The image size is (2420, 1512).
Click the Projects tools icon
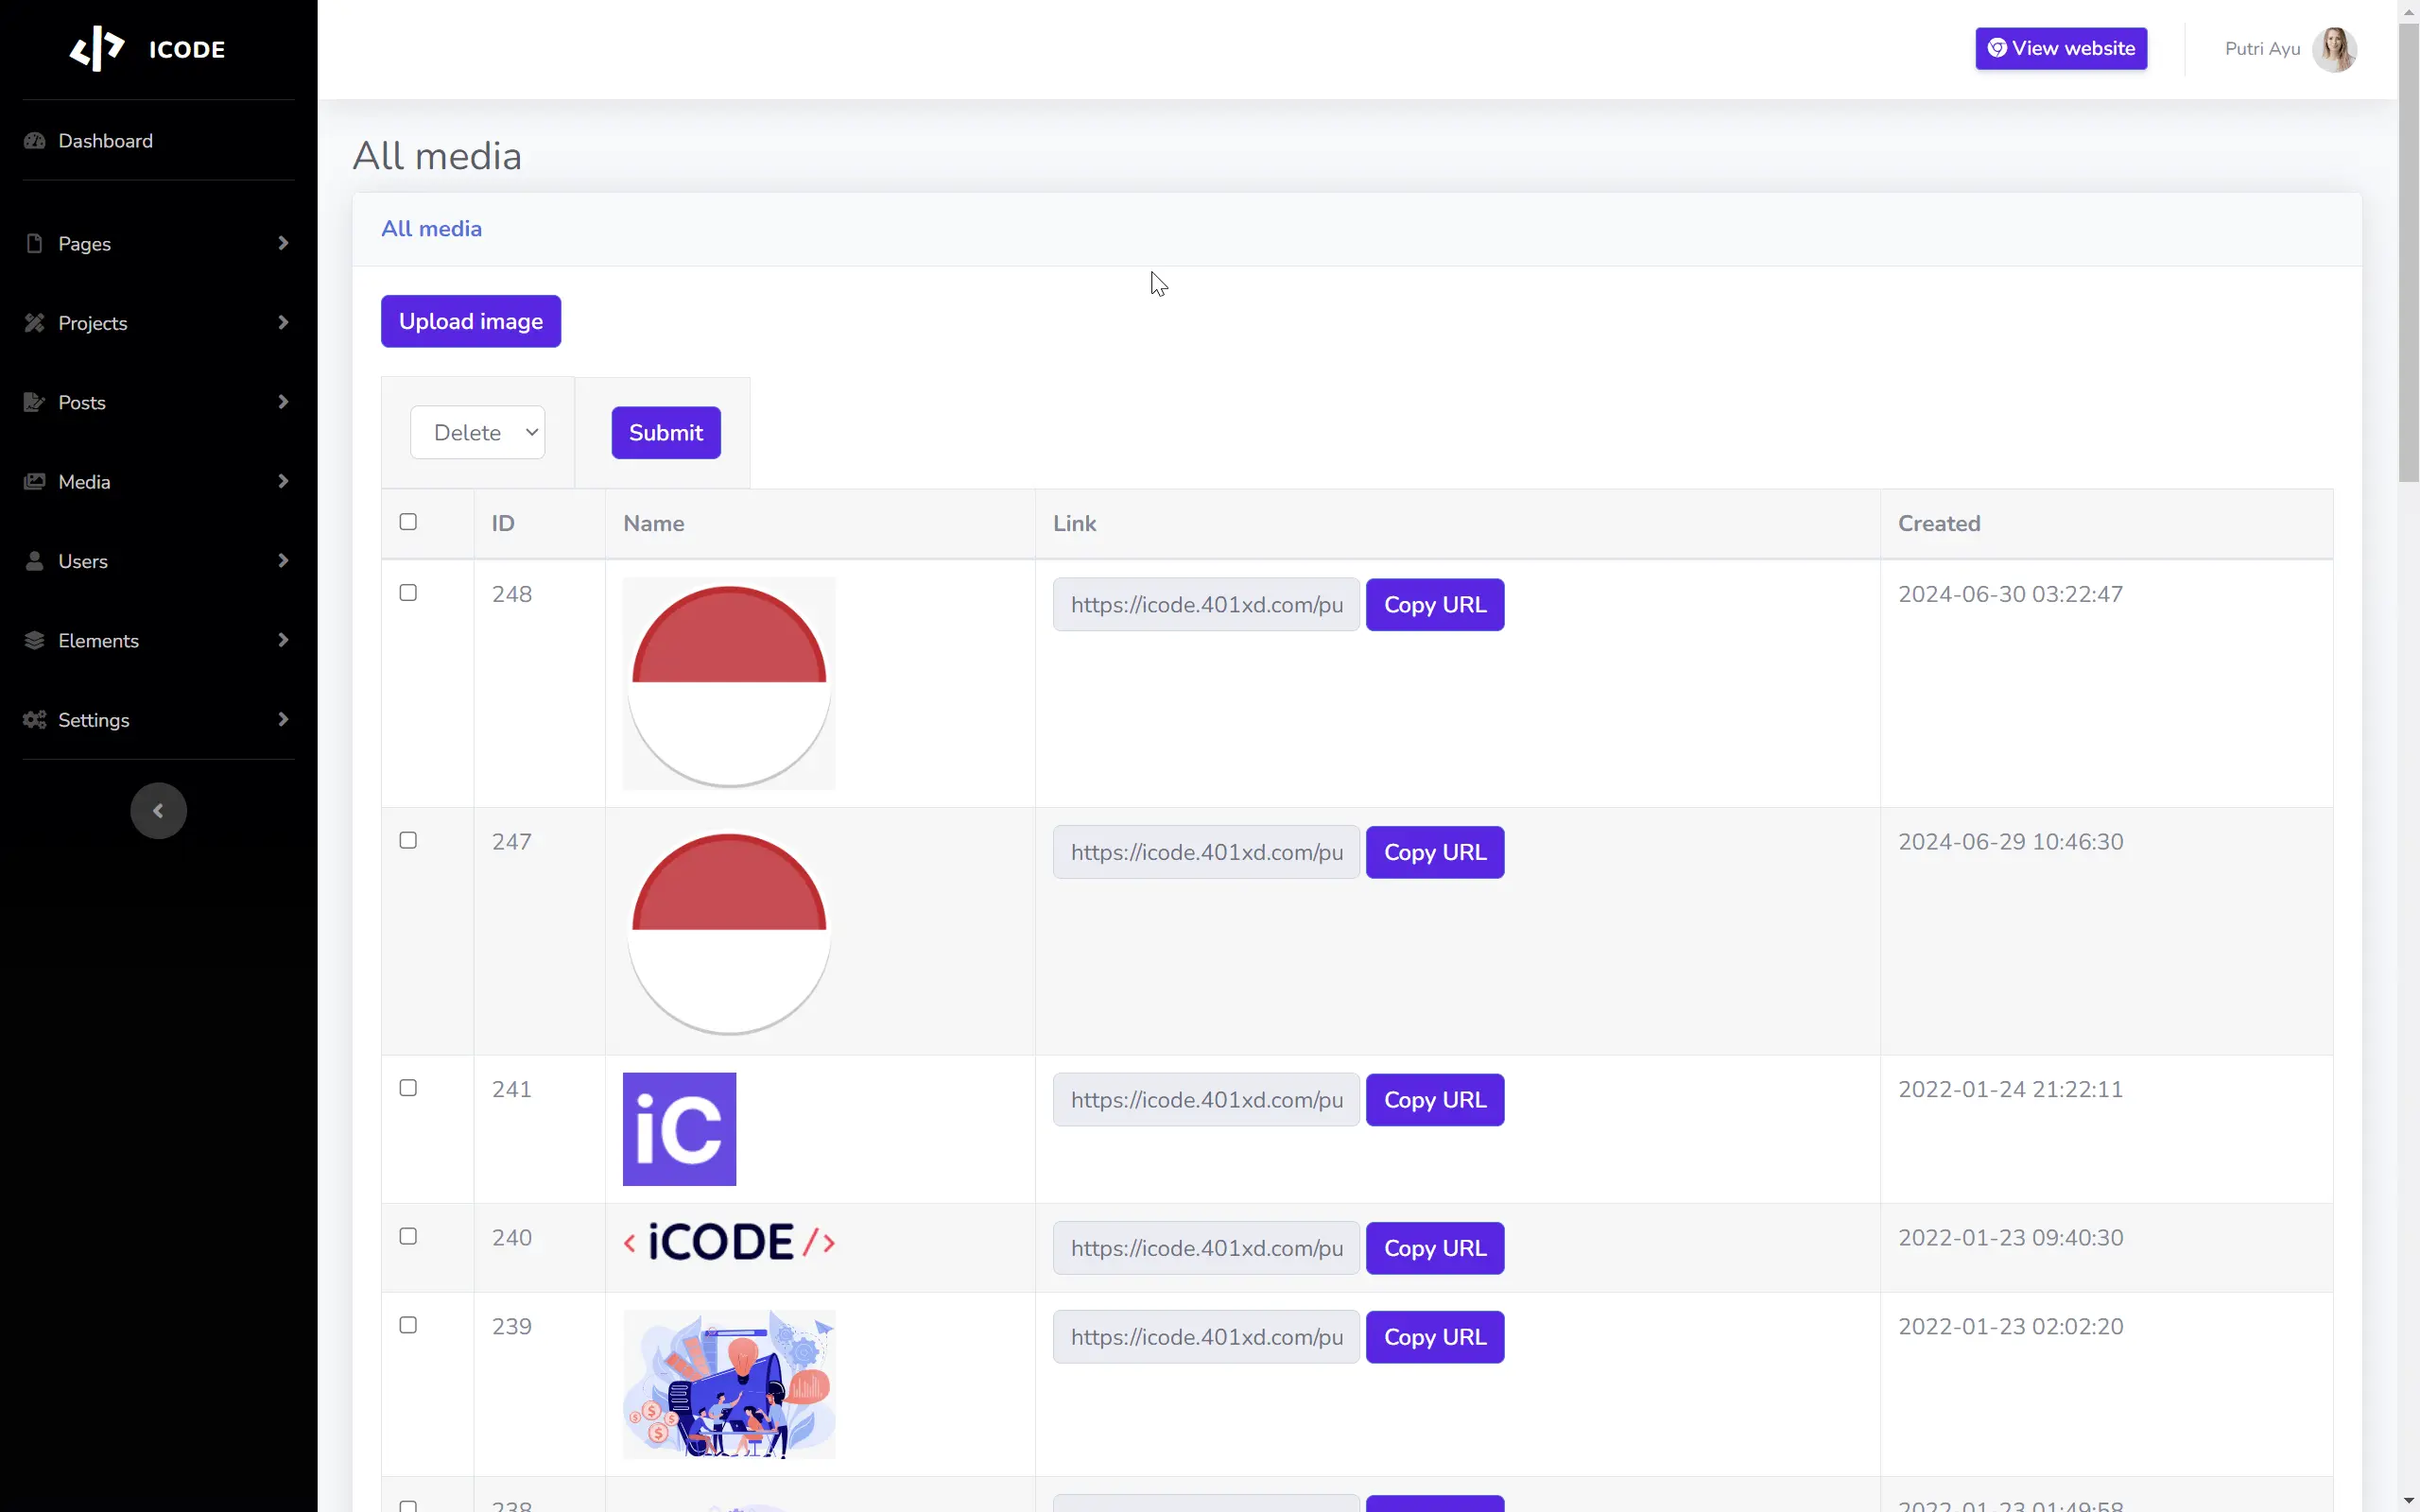[x=35, y=323]
